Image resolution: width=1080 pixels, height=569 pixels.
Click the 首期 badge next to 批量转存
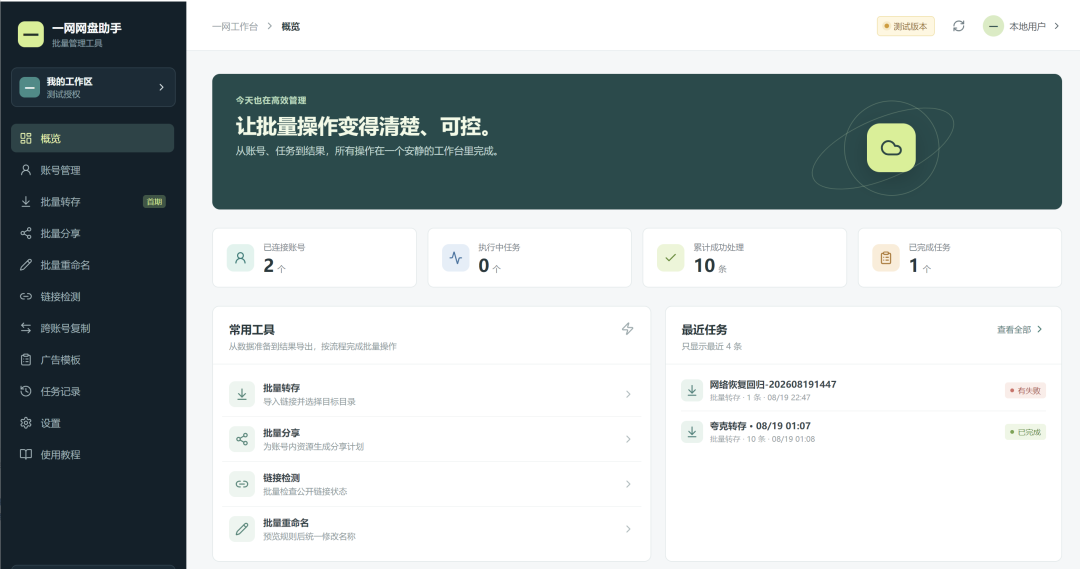tap(154, 202)
